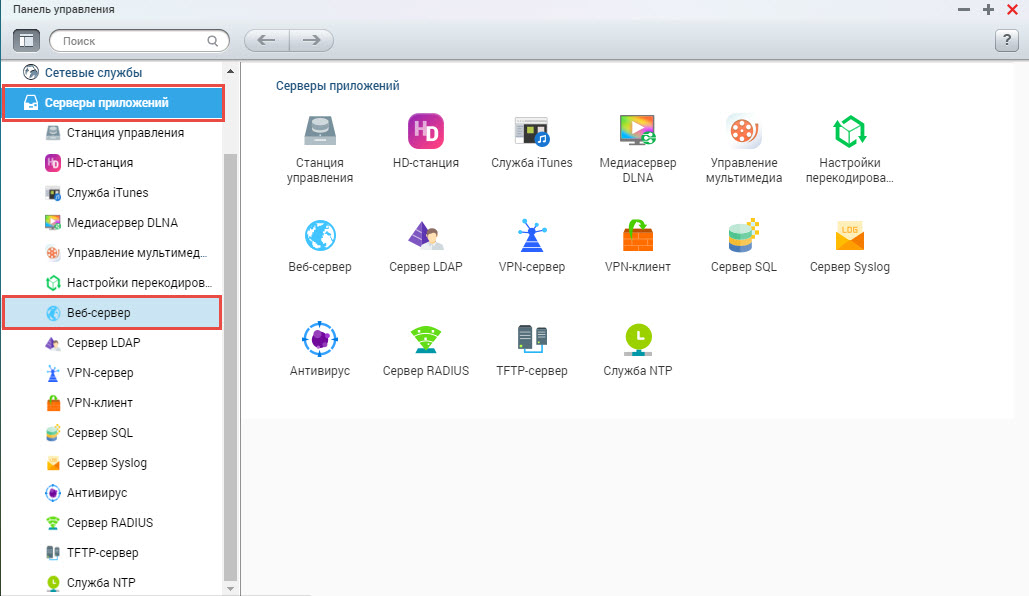Select Сервер LDAP in the sidebar
The image size is (1029, 596).
click(x=113, y=343)
